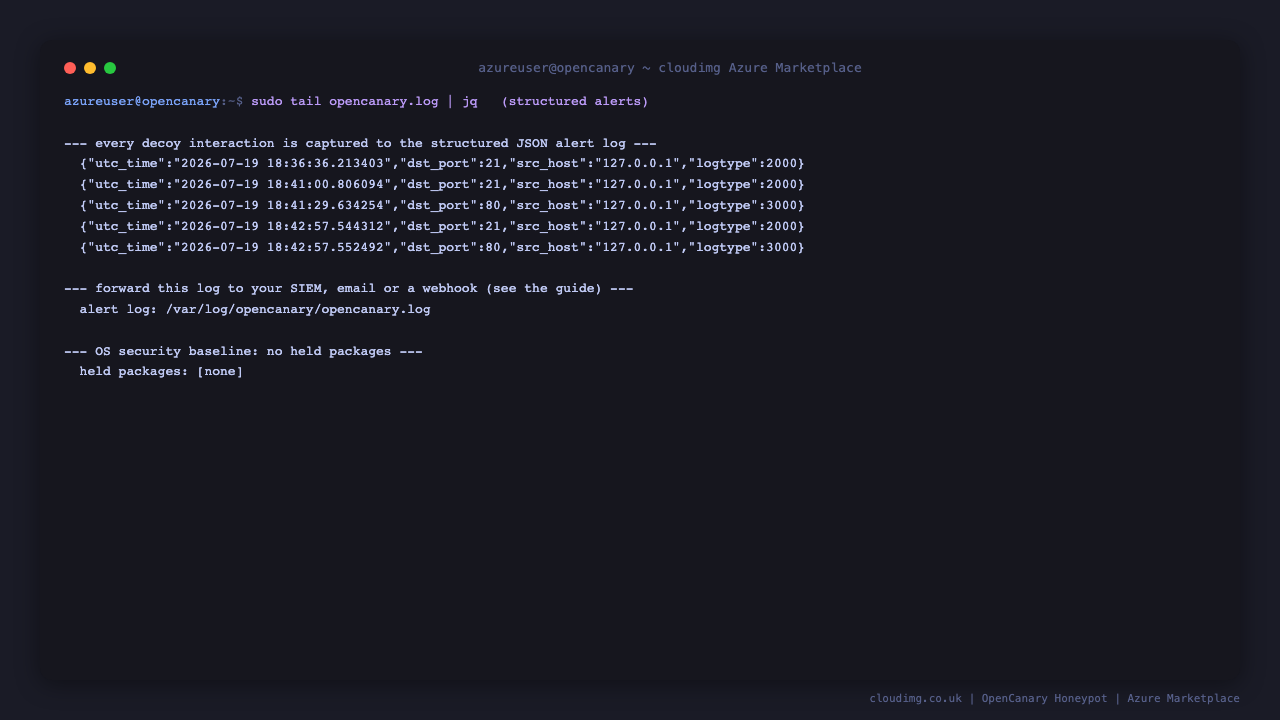Click the title 'azureuser@opencanary ~ cloudimg Azure Marketplace'

[x=670, y=68]
